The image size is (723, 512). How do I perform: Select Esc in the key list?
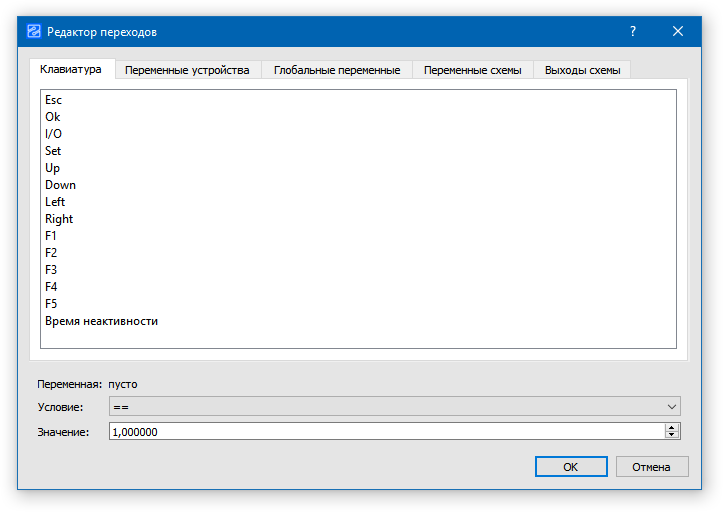coord(54,100)
